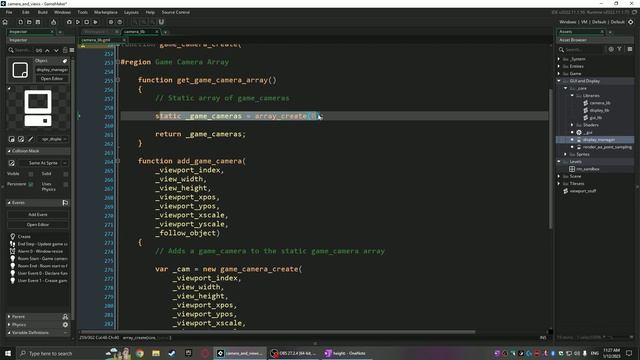Viewport: 640px width, 360px height.
Task: Click the object tag icon in Inspector
Action: 64,61
